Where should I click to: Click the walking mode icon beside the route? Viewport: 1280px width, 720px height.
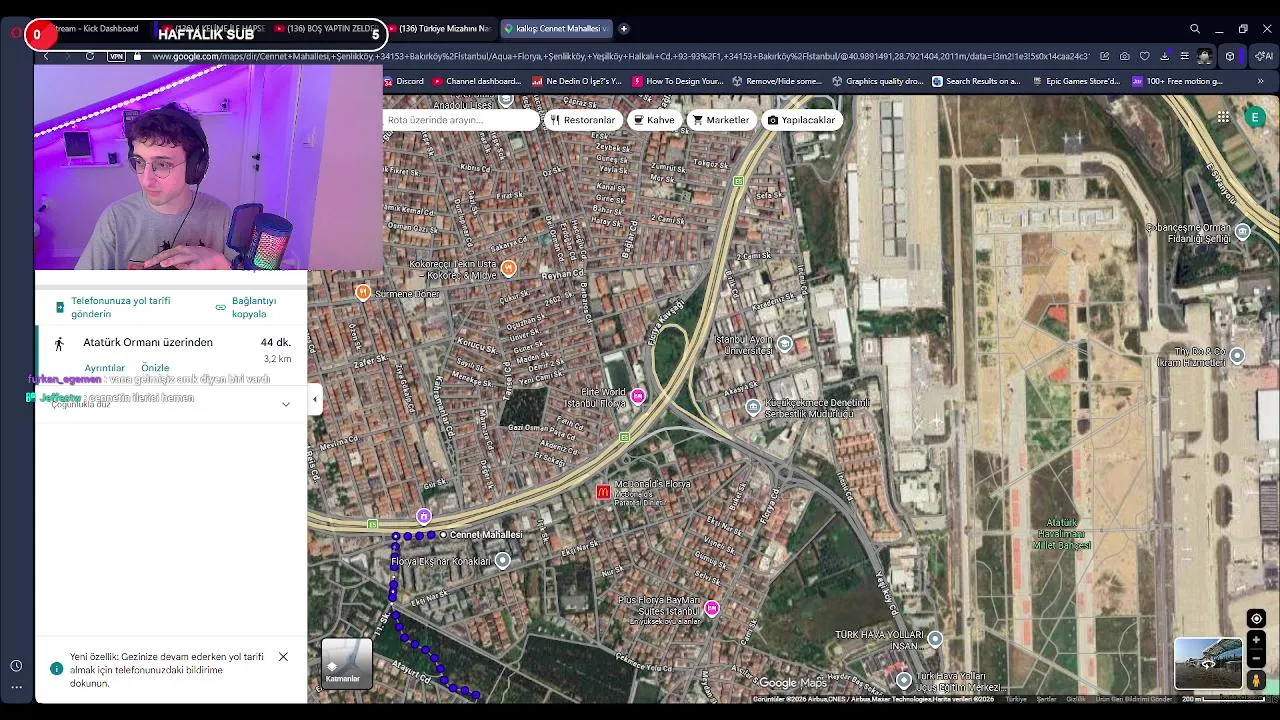pos(59,344)
